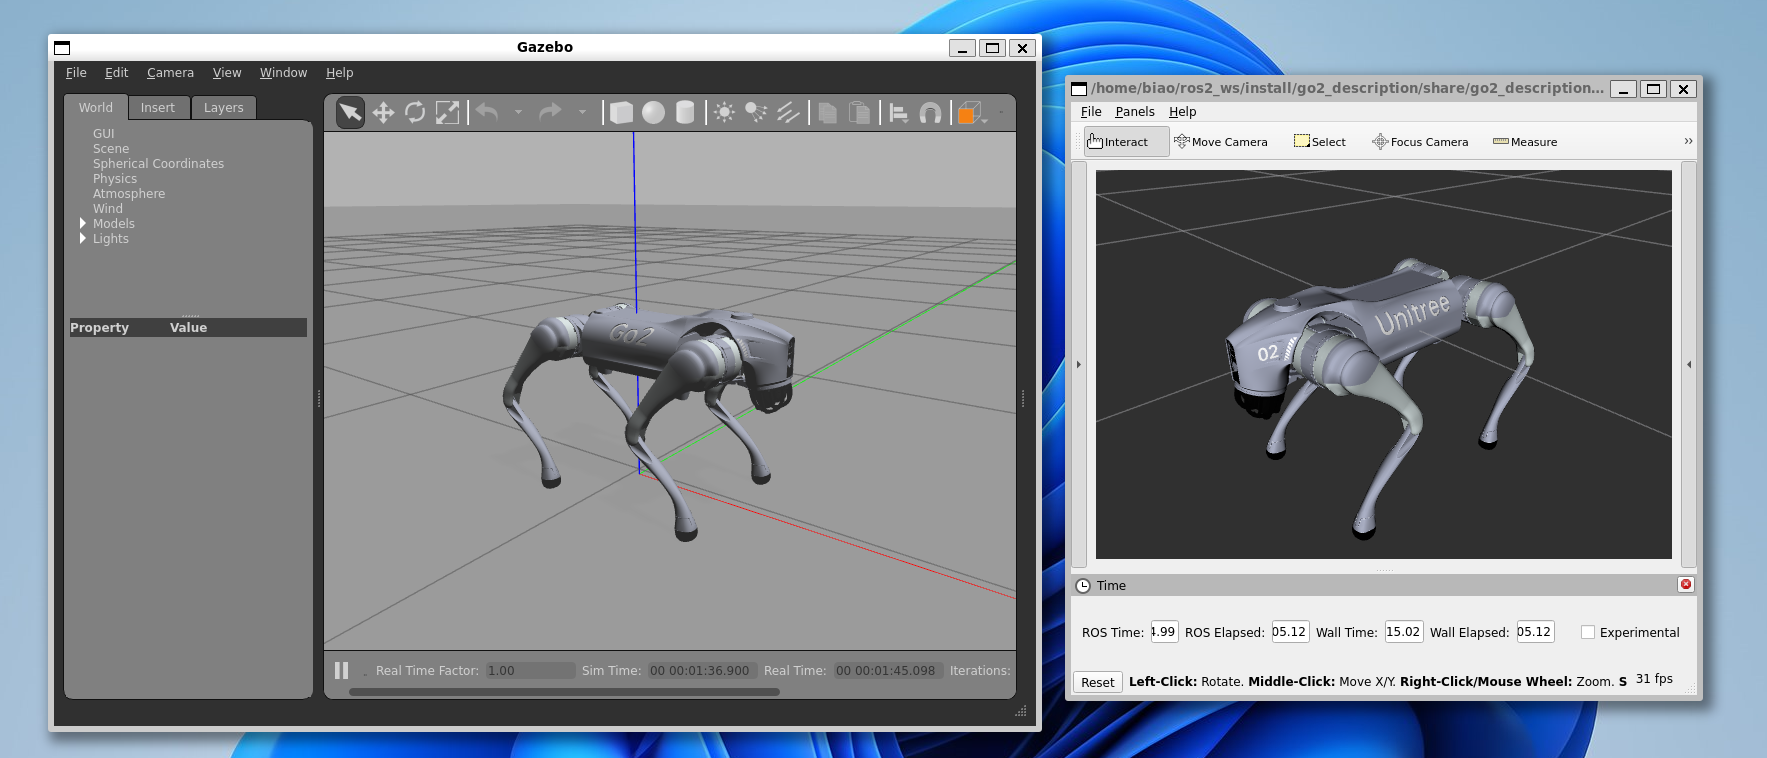Screen dimensions: 1767x758
Task: Activate the Measure tool in RViz
Action: pos(1525,142)
